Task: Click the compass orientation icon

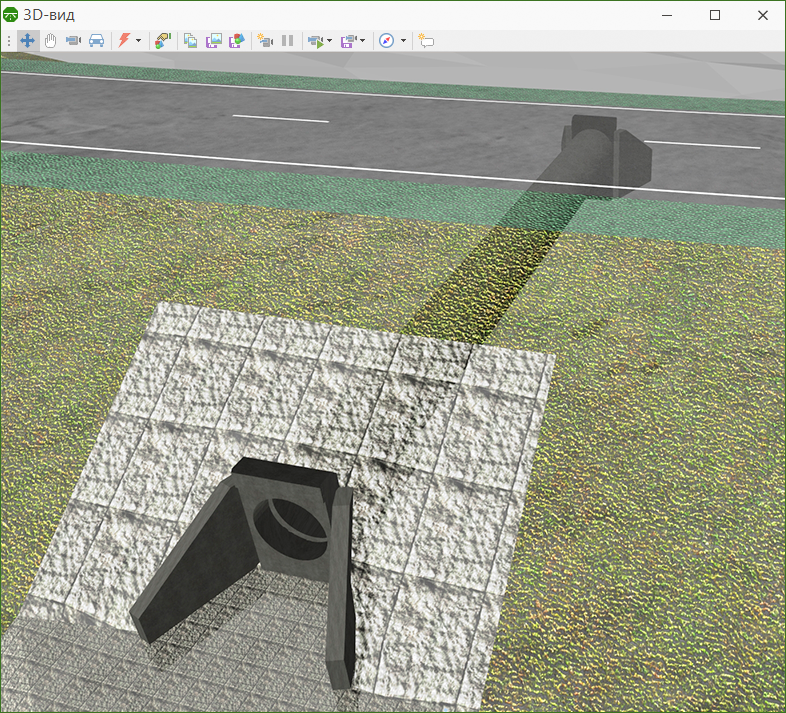Action: [x=386, y=41]
